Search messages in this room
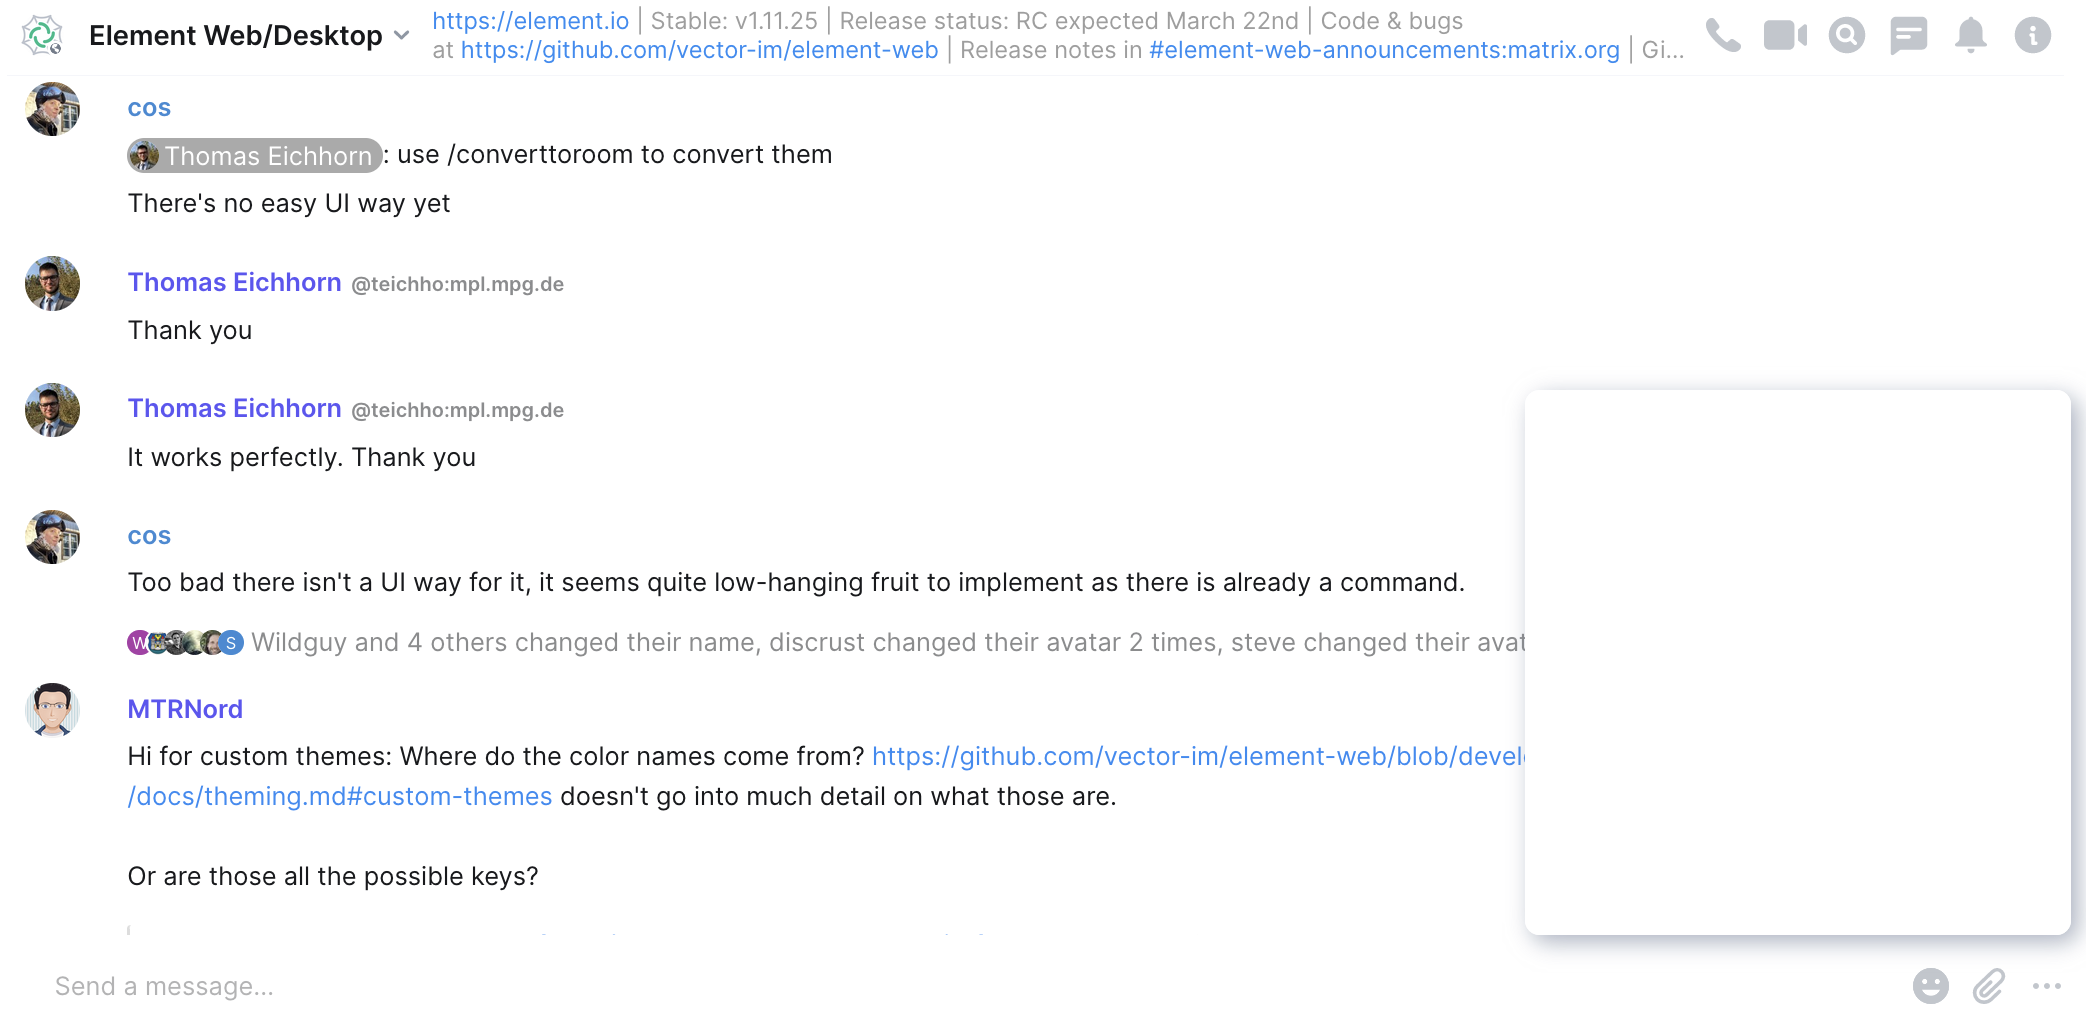Screen dimensions: 2086x1022 pyautogui.click(x=1847, y=34)
